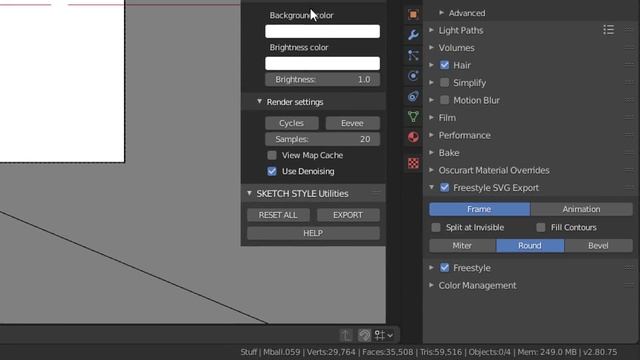This screenshot has height=360, width=640.
Task: Expand the Bake panel
Action: [x=431, y=153]
